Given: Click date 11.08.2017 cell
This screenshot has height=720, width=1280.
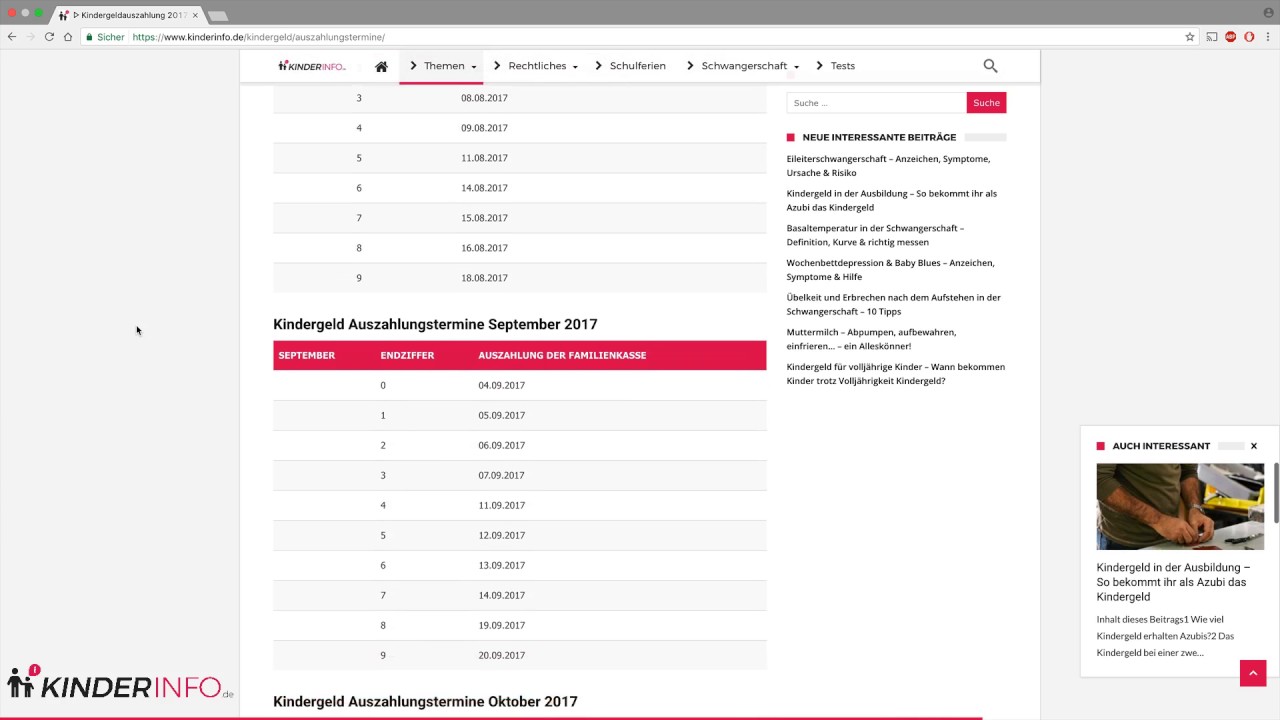Looking at the screenshot, I should [x=484, y=158].
